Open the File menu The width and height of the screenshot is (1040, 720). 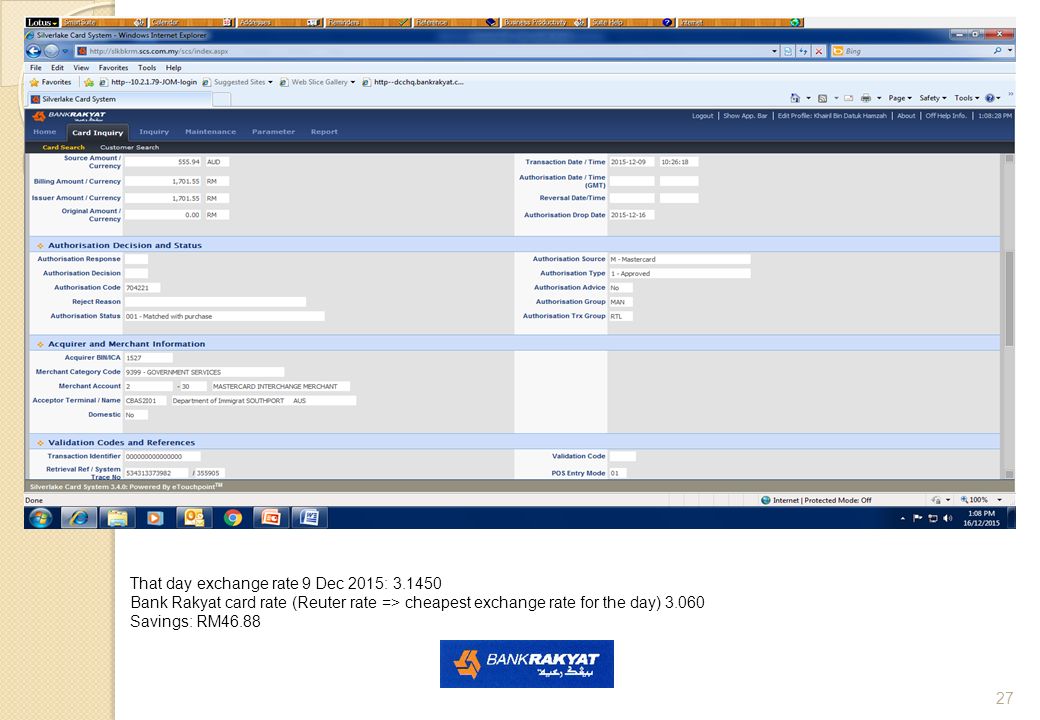coord(36,68)
